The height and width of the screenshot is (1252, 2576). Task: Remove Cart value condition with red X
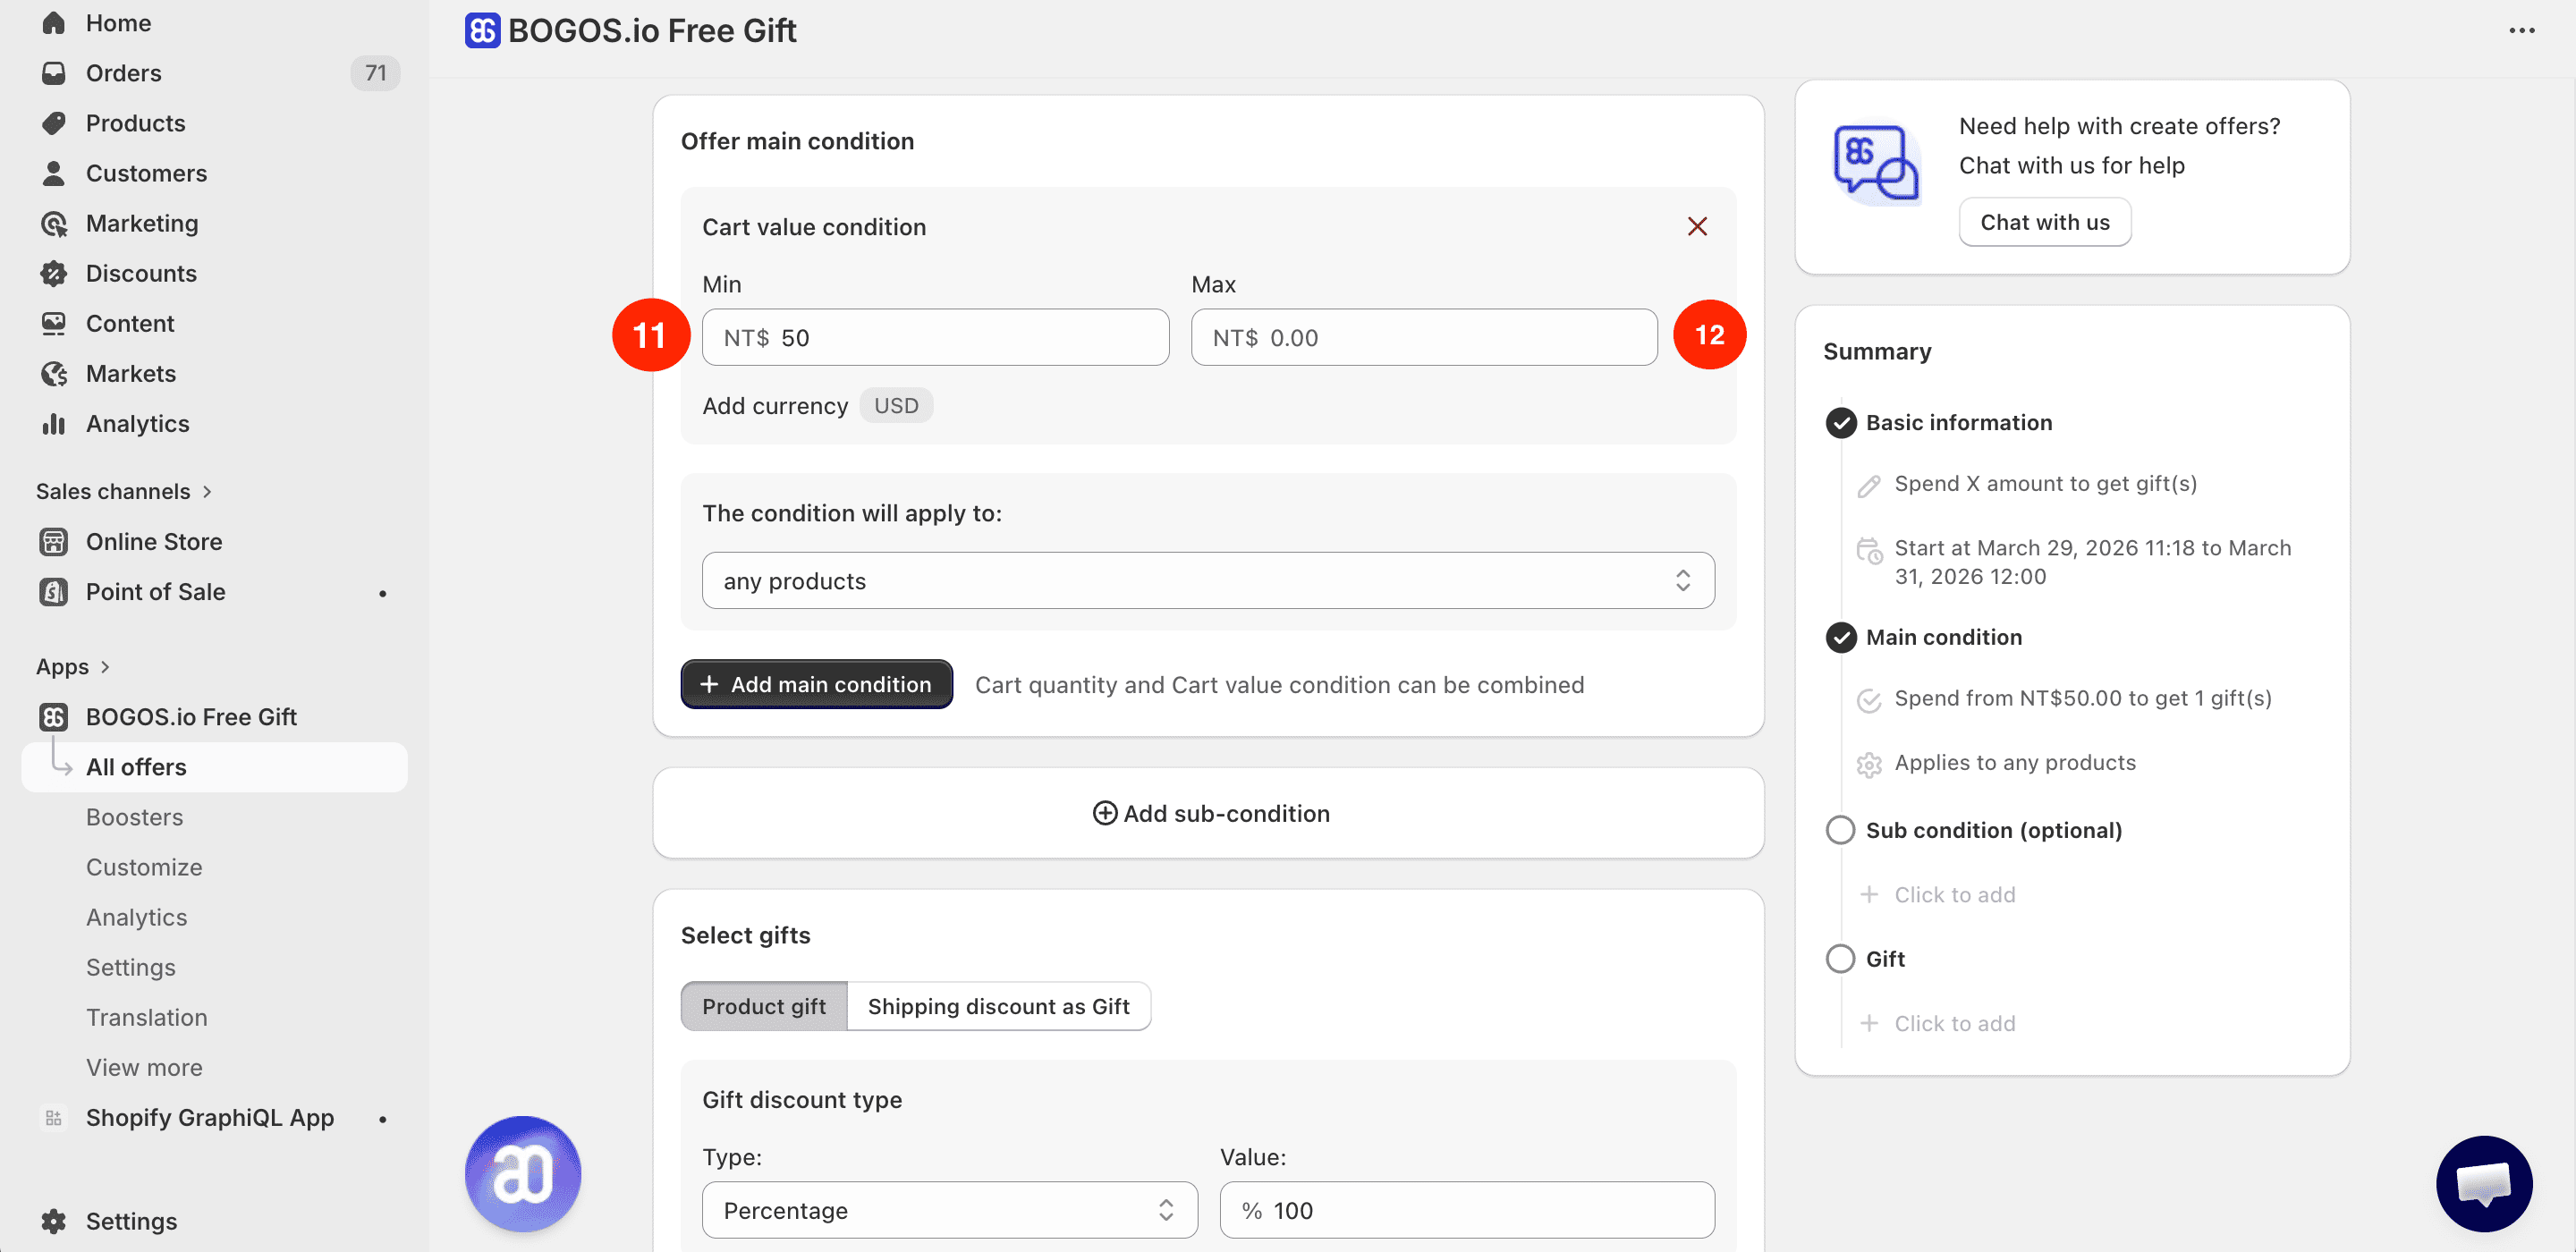(x=1696, y=226)
